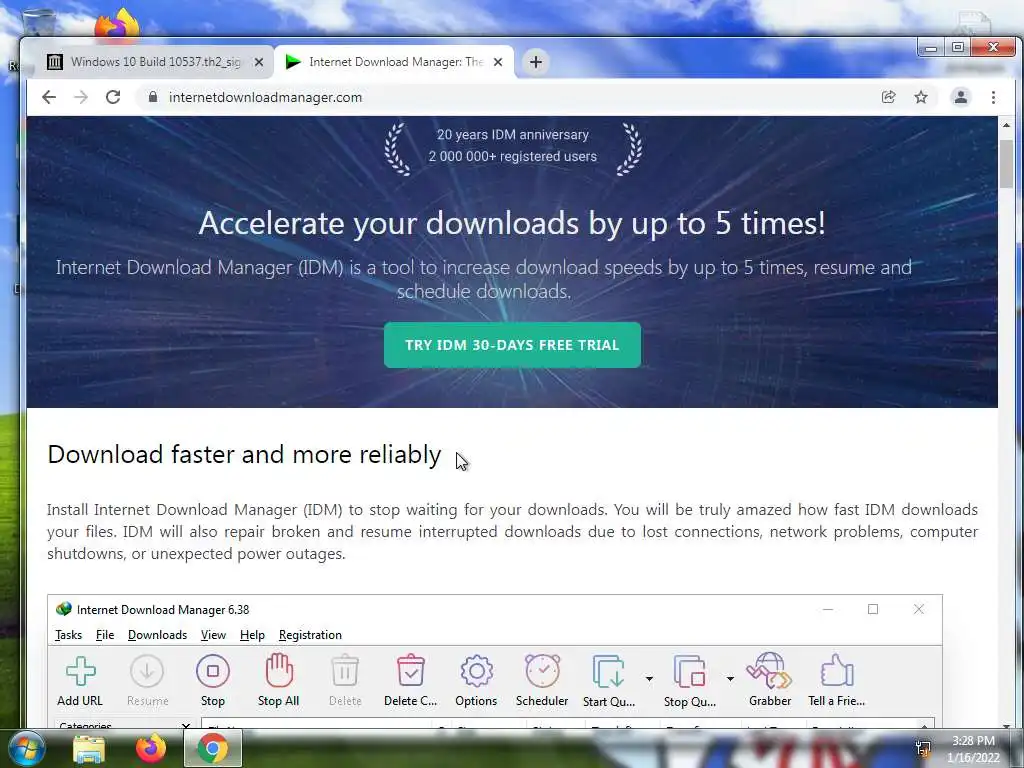This screenshot has width=1024, height=768.
Task: Click the network tray icon
Action: (x=923, y=748)
